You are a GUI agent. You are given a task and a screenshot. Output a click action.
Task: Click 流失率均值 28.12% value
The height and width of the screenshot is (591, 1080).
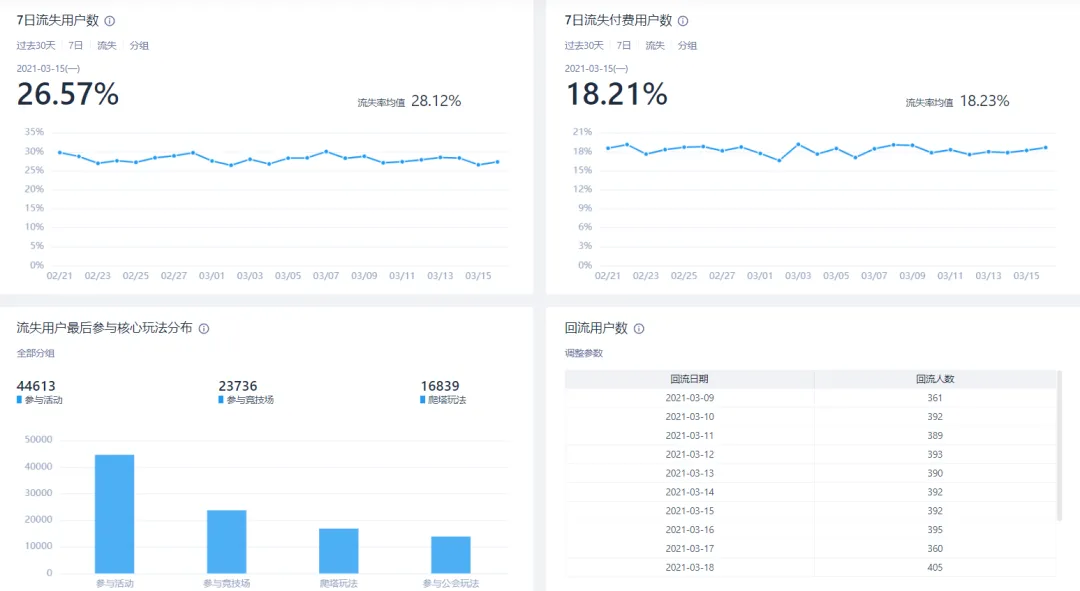point(436,101)
